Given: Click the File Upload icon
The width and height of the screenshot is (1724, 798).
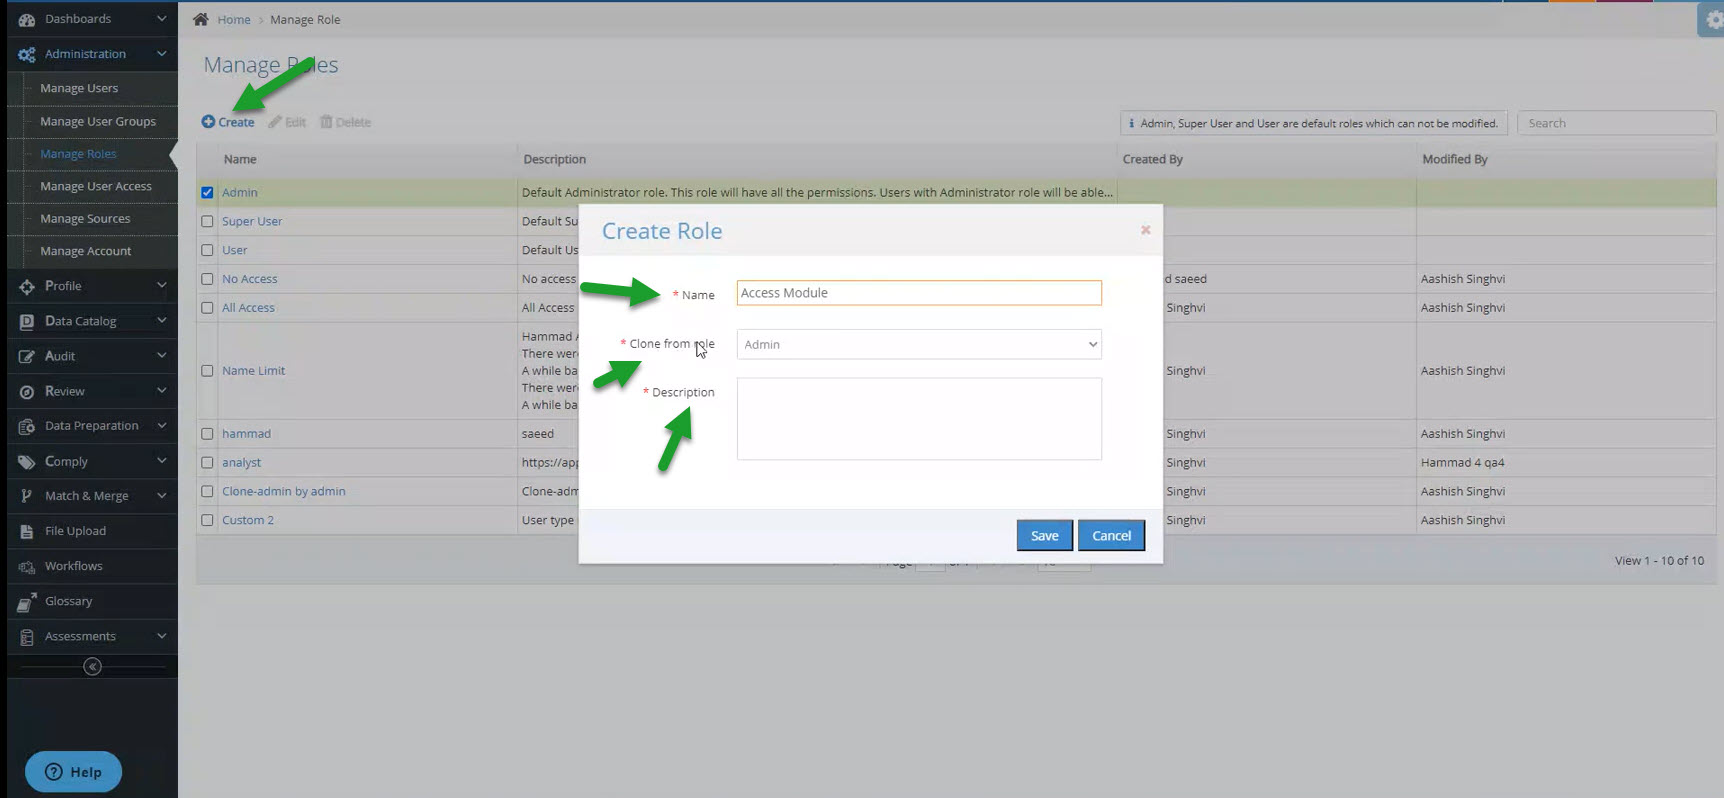Looking at the screenshot, I should click(26, 531).
